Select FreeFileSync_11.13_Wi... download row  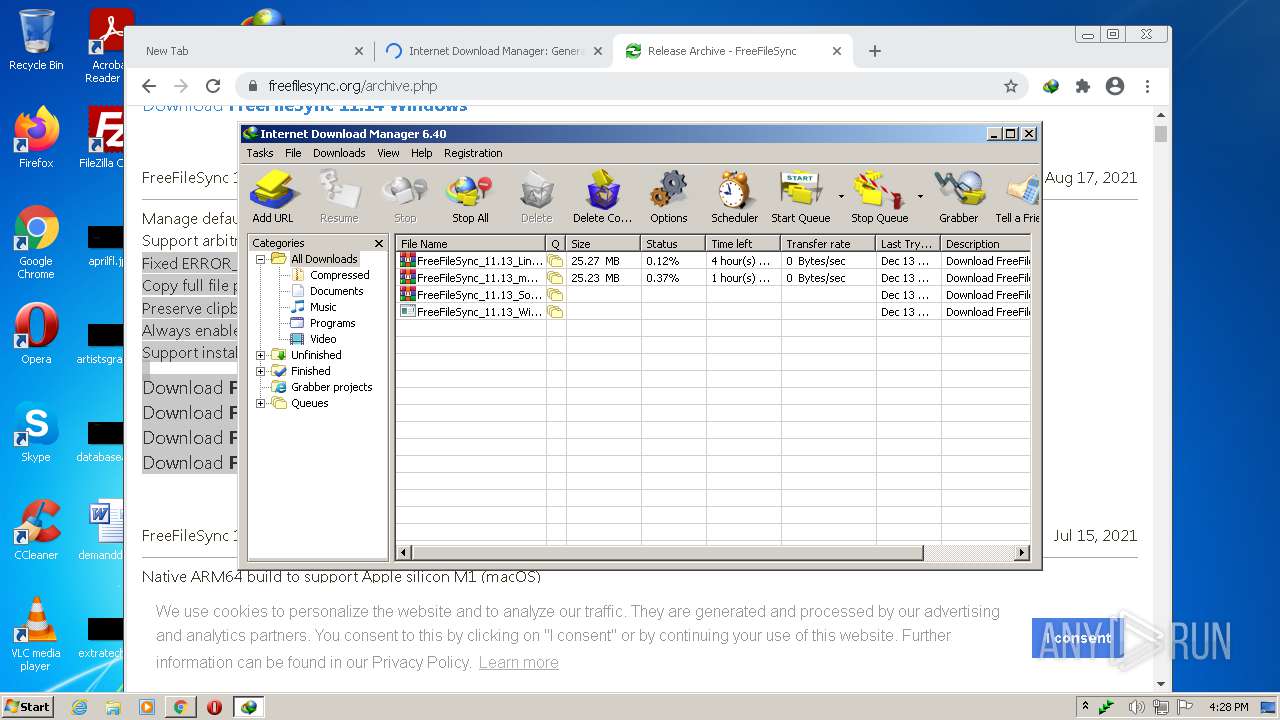click(x=713, y=311)
